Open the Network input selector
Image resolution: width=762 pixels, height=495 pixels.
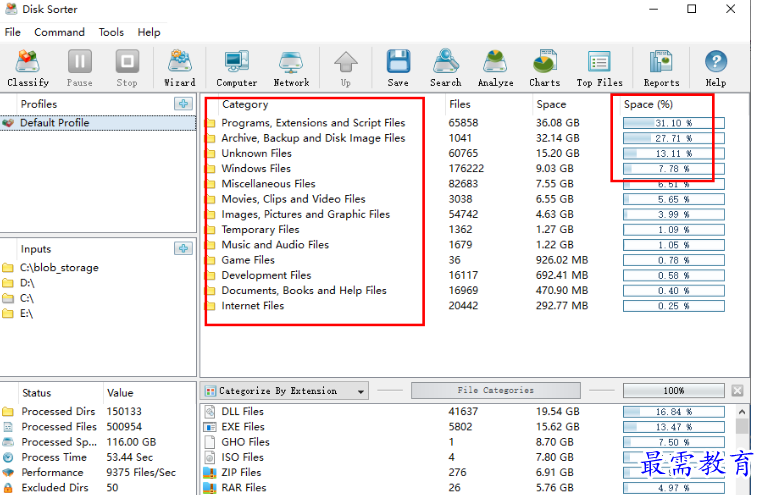[291, 68]
